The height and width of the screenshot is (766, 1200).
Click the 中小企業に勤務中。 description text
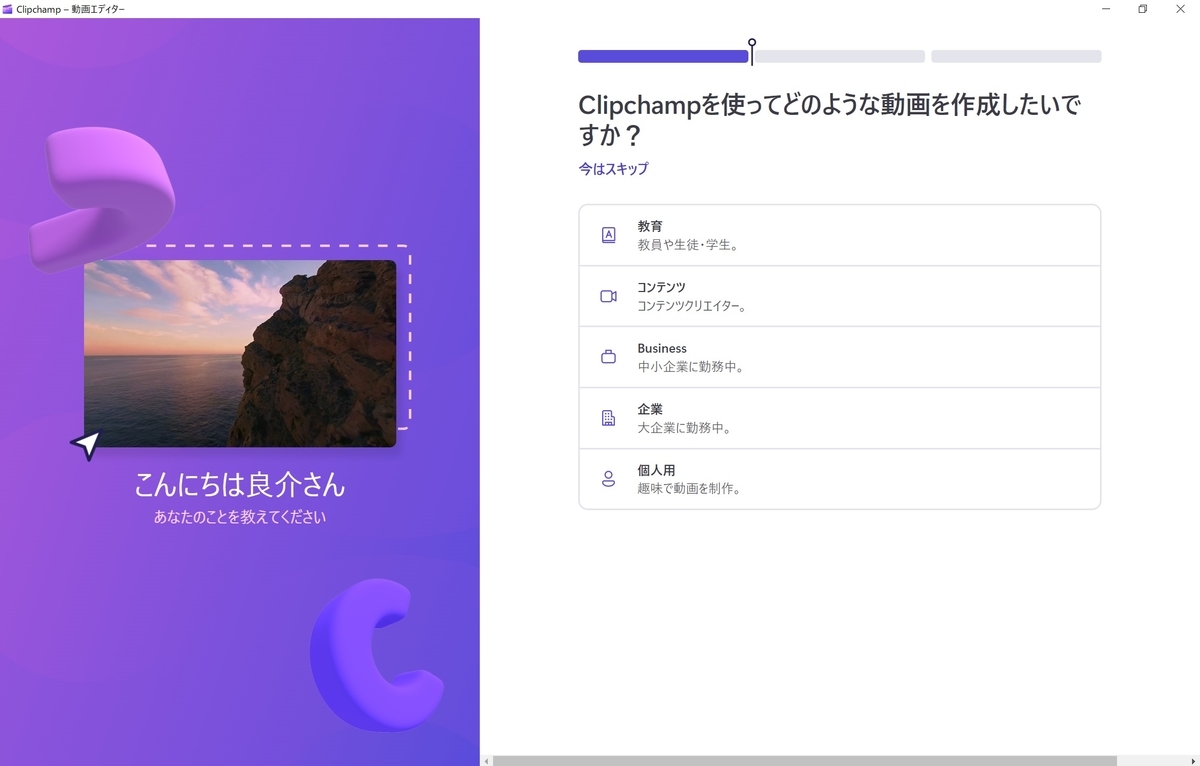coord(691,367)
